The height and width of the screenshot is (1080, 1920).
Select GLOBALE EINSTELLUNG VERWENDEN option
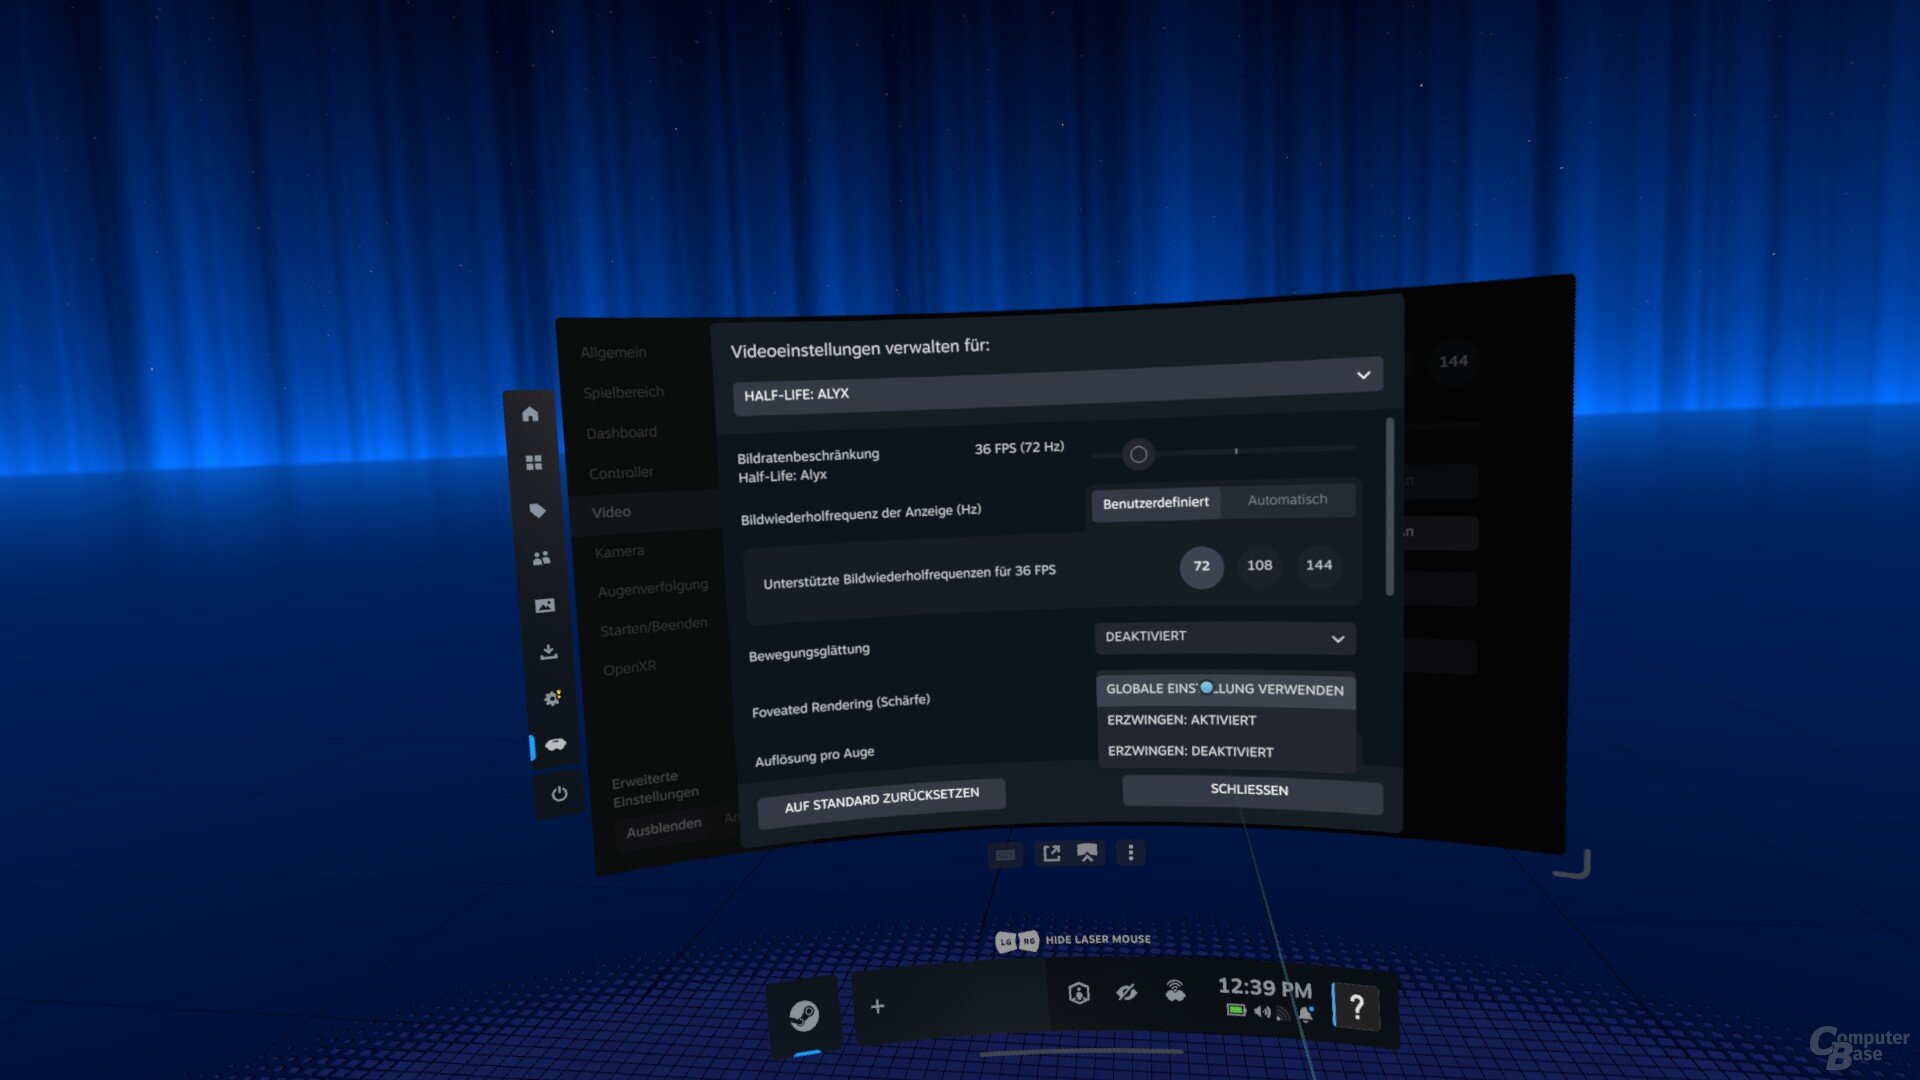click(x=1225, y=689)
